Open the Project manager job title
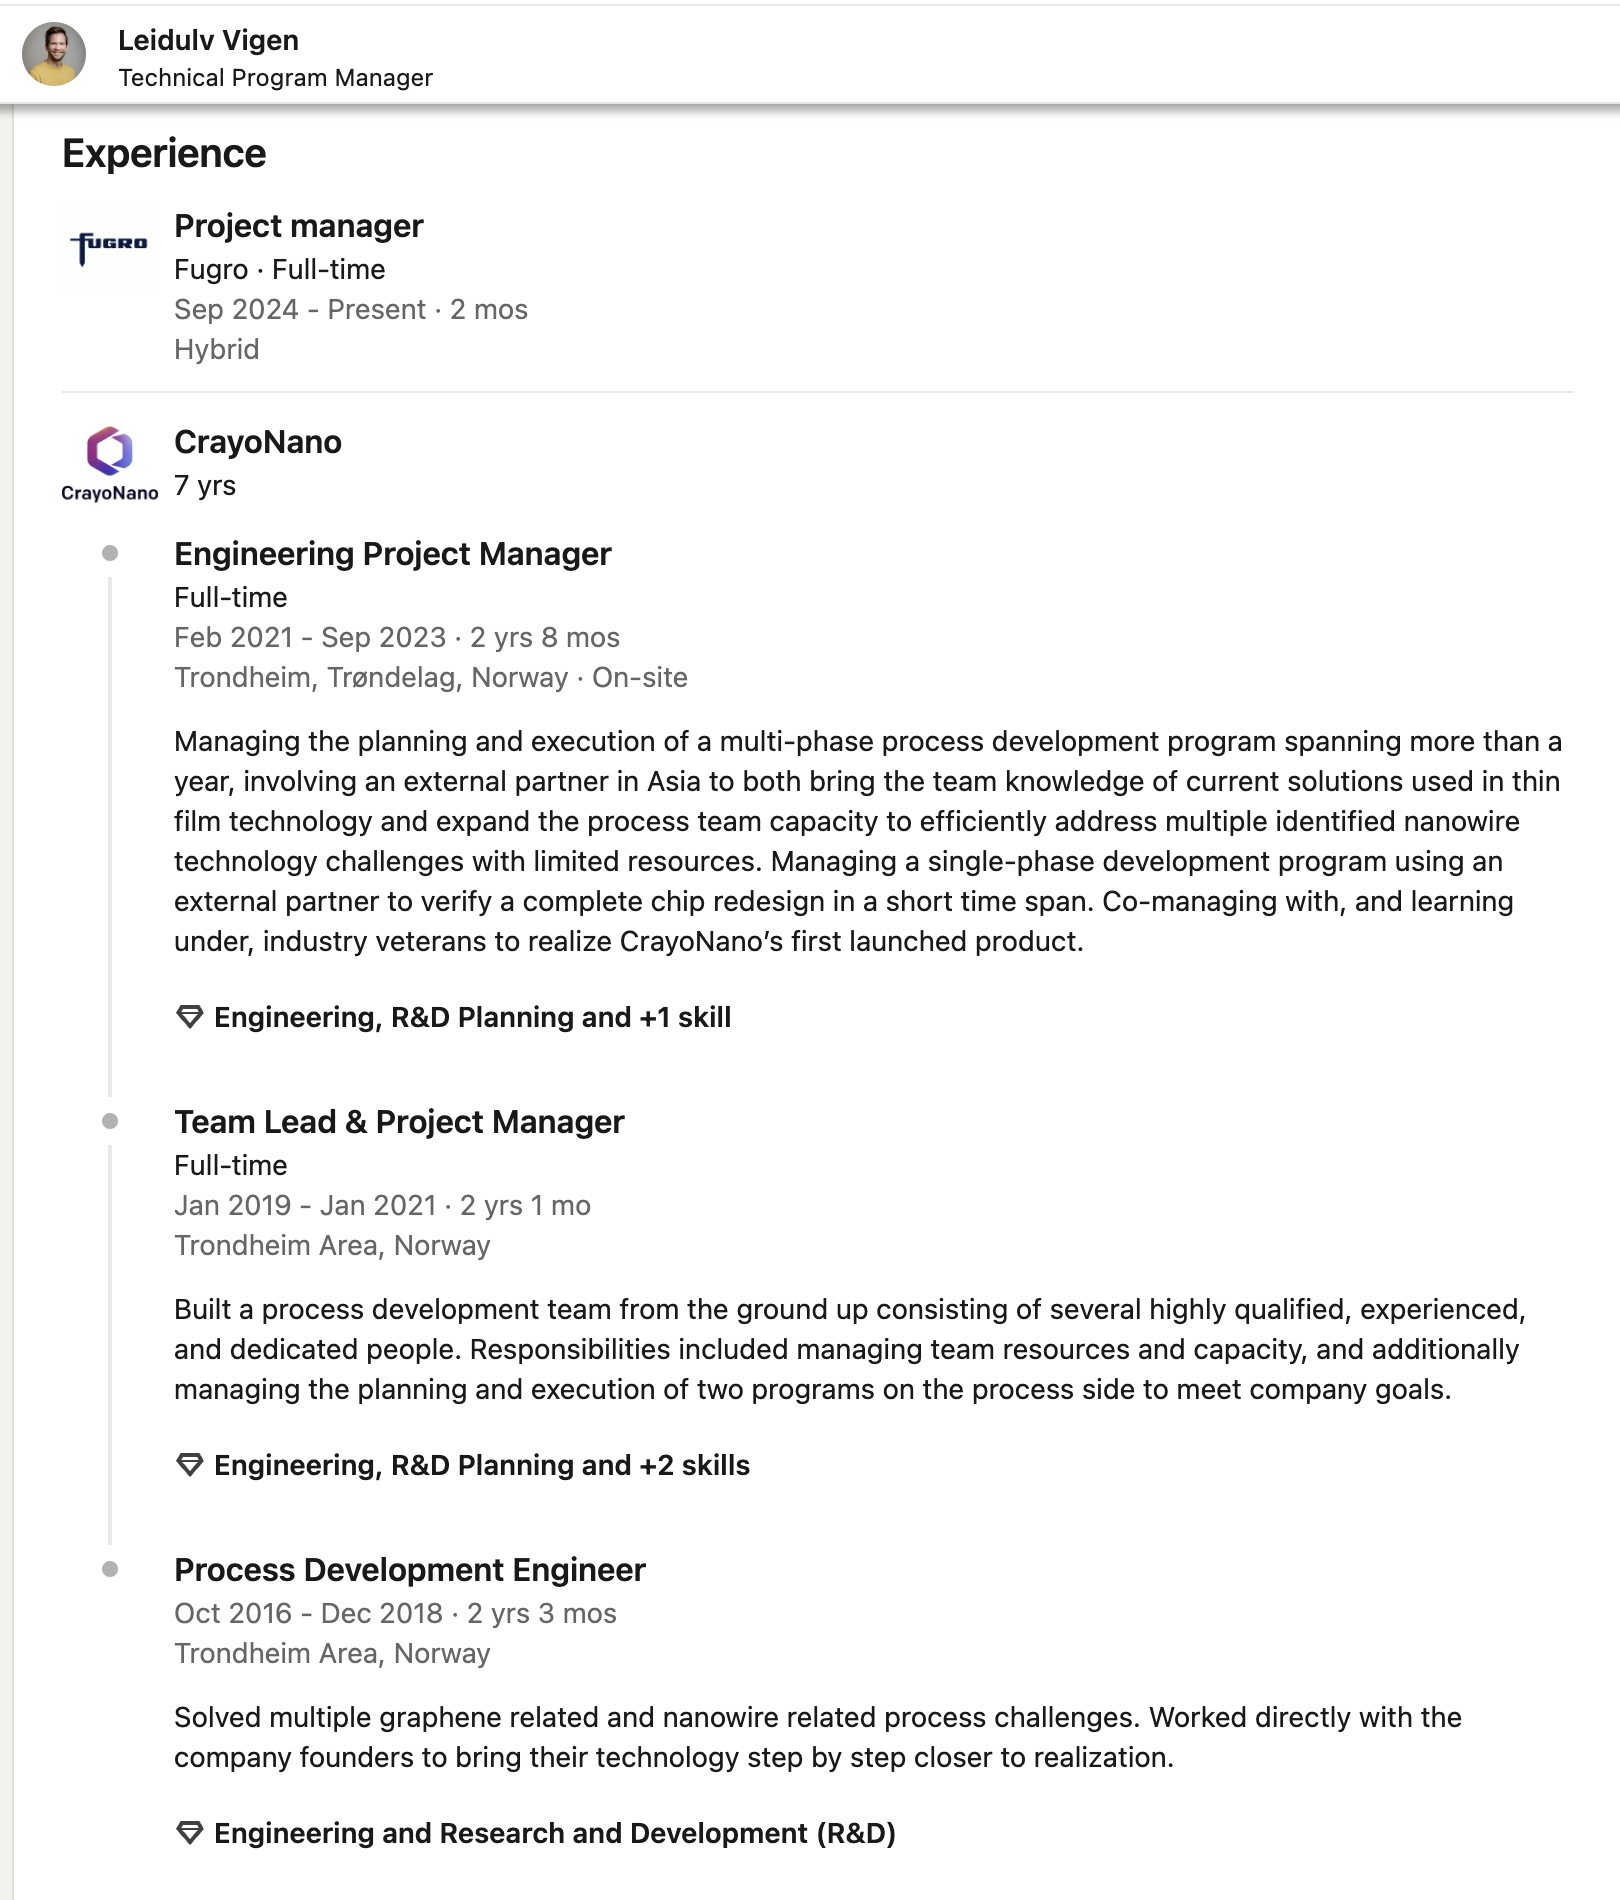The image size is (1620, 1900). click(x=299, y=226)
